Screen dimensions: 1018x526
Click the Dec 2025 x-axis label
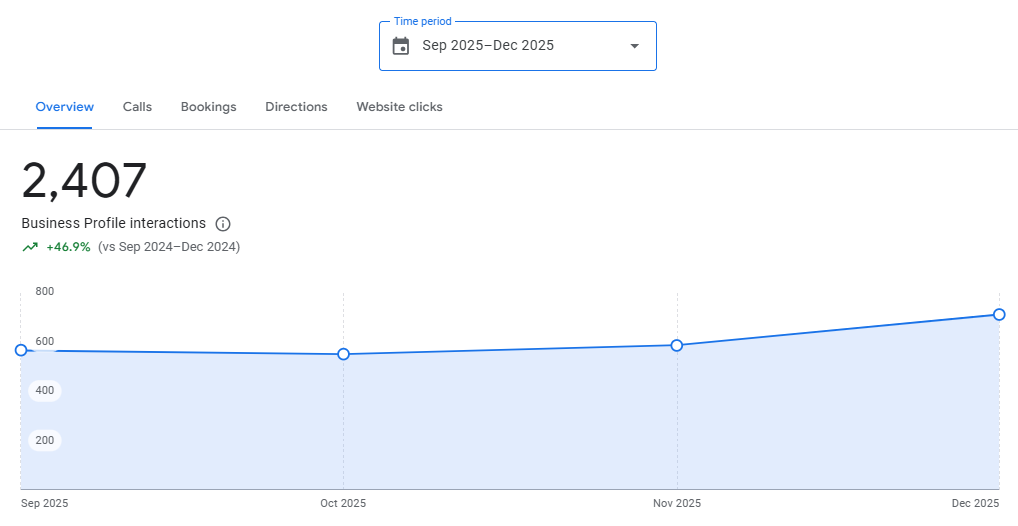(975, 503)
